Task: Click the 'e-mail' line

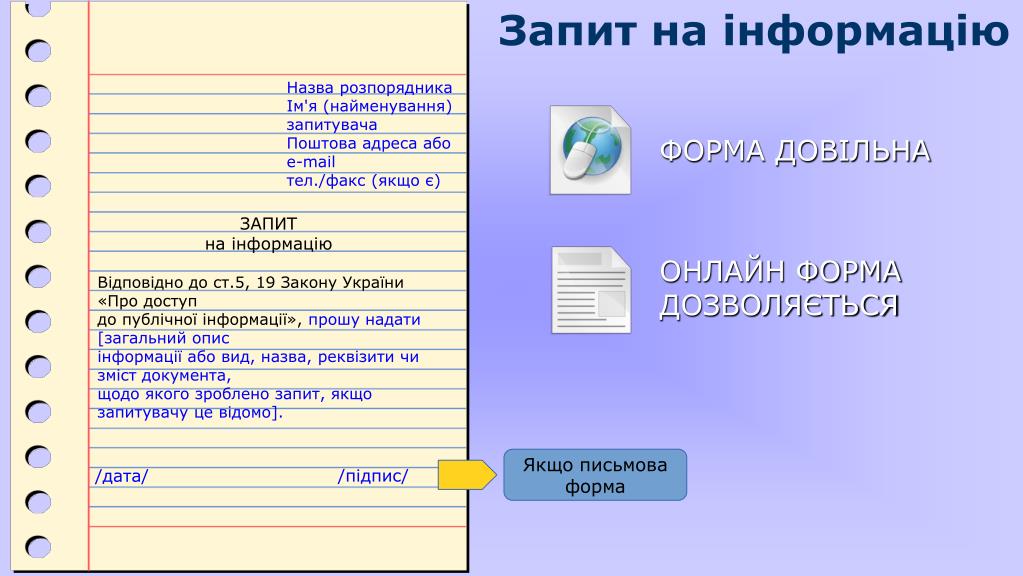Action: pyautogui.click(x=311, y=162)
